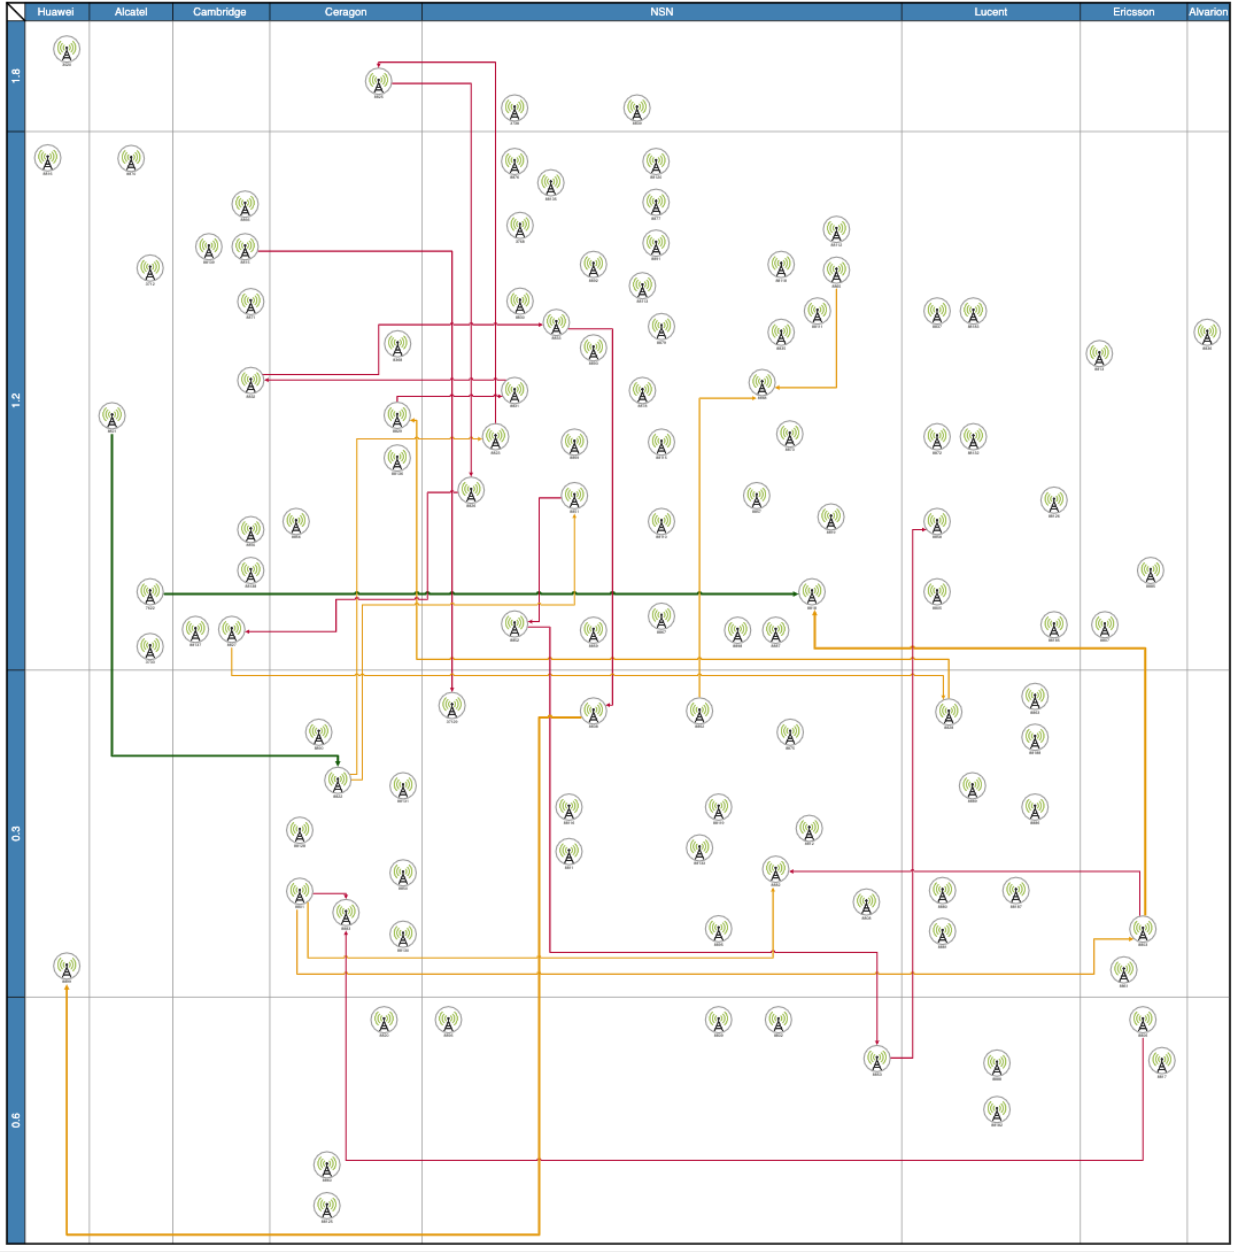Screen dimensions: 1234x1252
Task: Select the Huawei 0.3 antenna with thick orange line
Action: pyautogui.click(x=66, y=967)
